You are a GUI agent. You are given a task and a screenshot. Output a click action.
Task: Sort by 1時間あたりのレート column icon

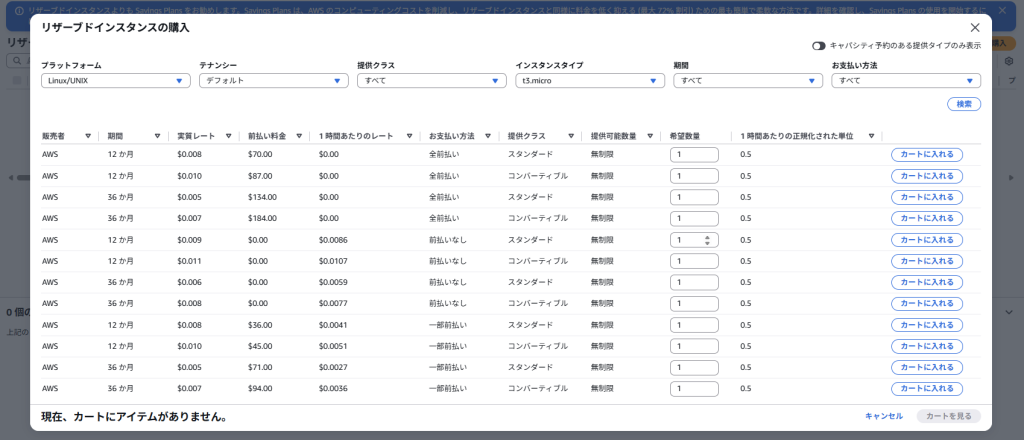(410, 136)
